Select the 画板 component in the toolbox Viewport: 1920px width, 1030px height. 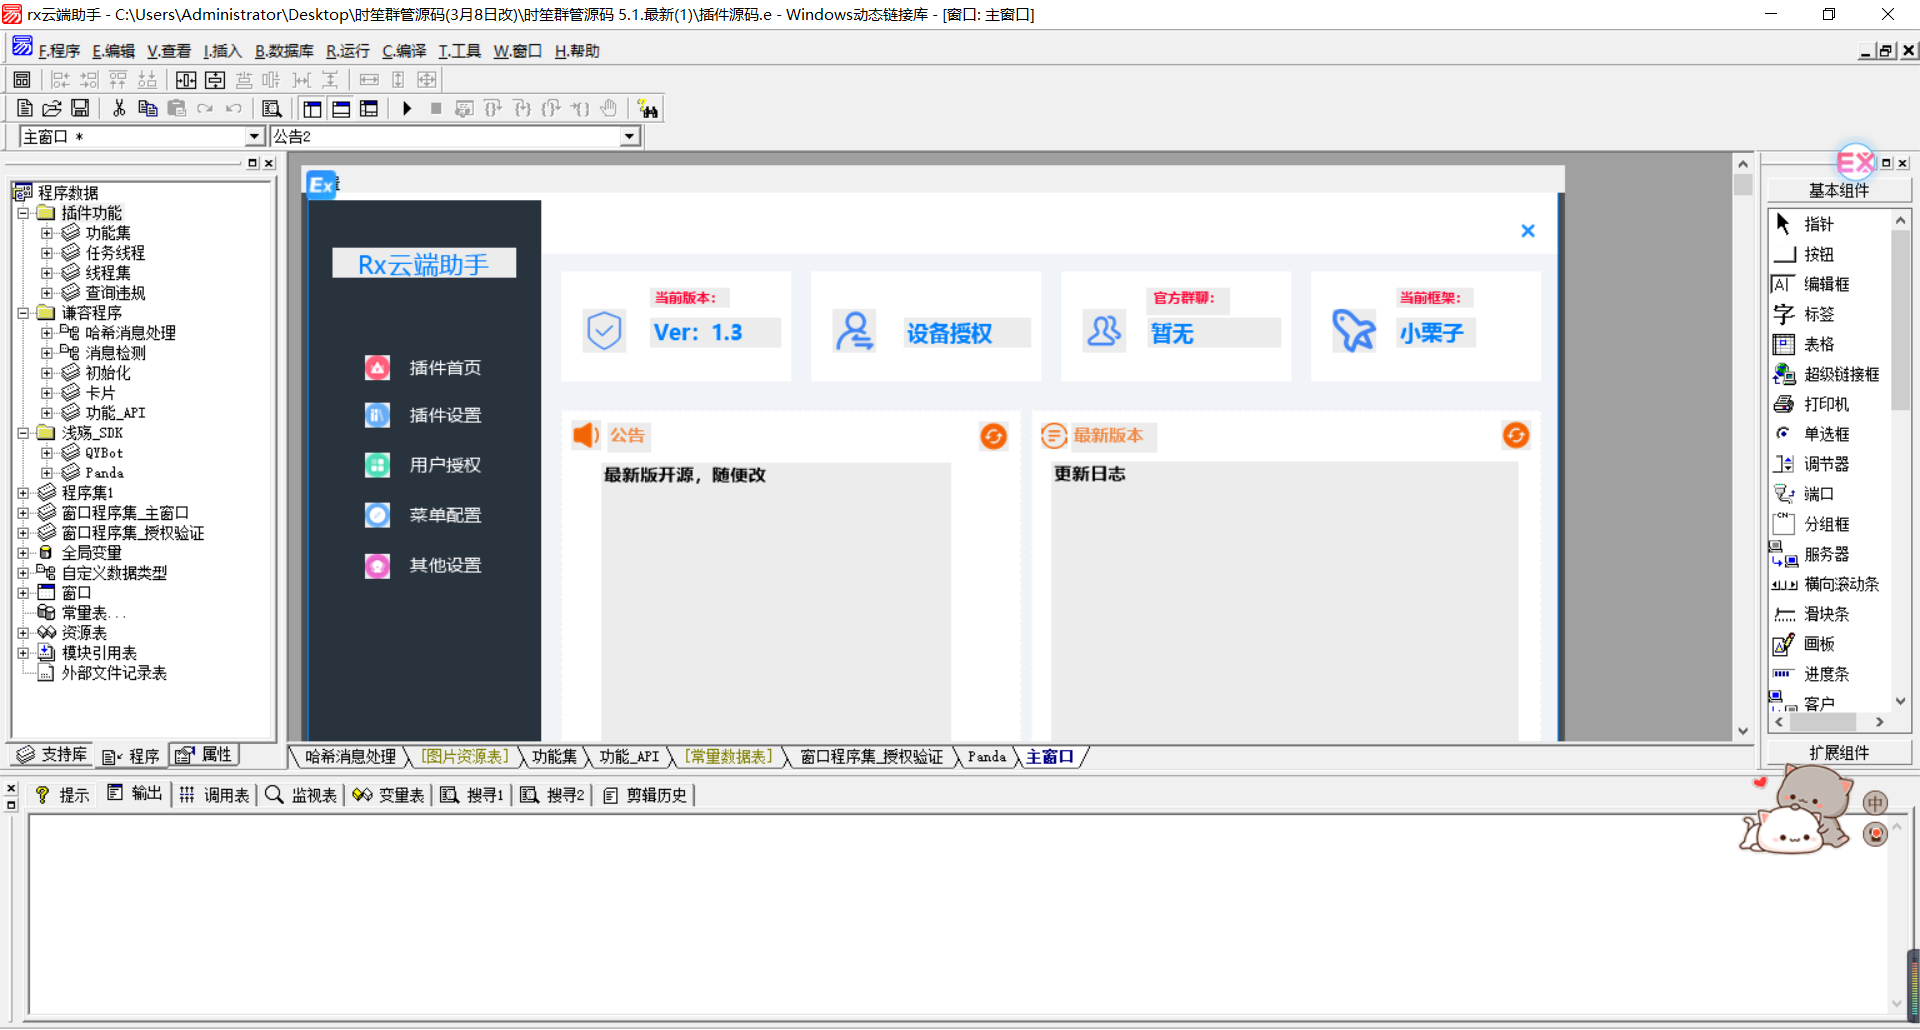click(x=1818, y=644)
